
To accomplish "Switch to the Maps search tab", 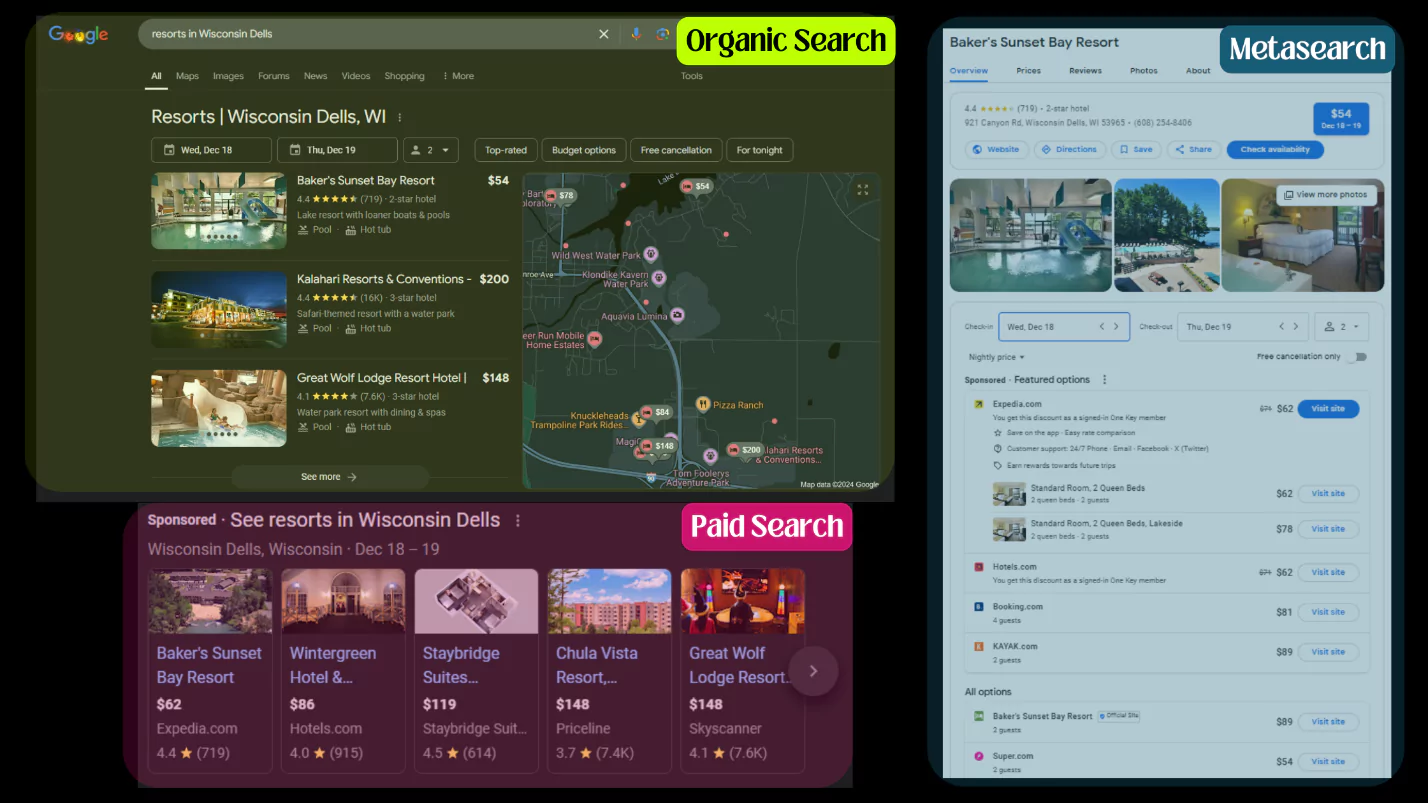I will pyautogui.click(x=187, y=76).
